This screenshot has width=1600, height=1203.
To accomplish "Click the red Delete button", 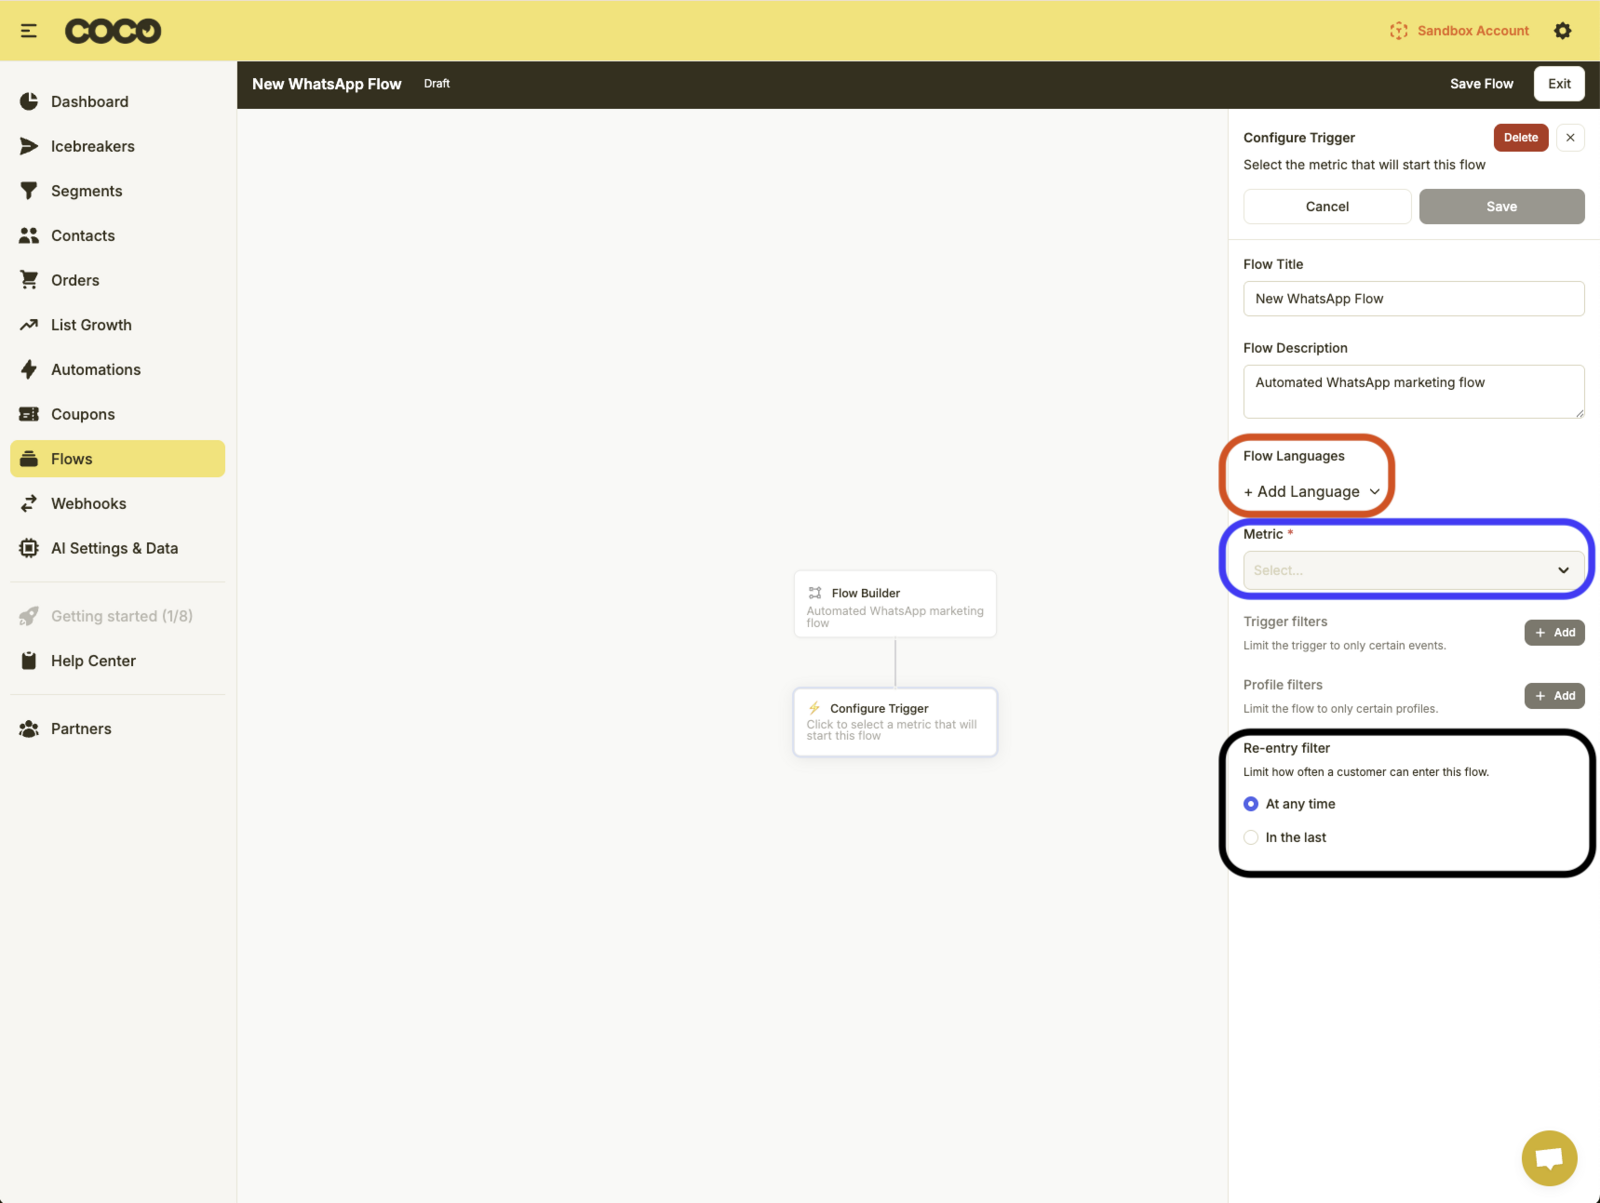I will pyautogui.click(x=1520, y=138).
